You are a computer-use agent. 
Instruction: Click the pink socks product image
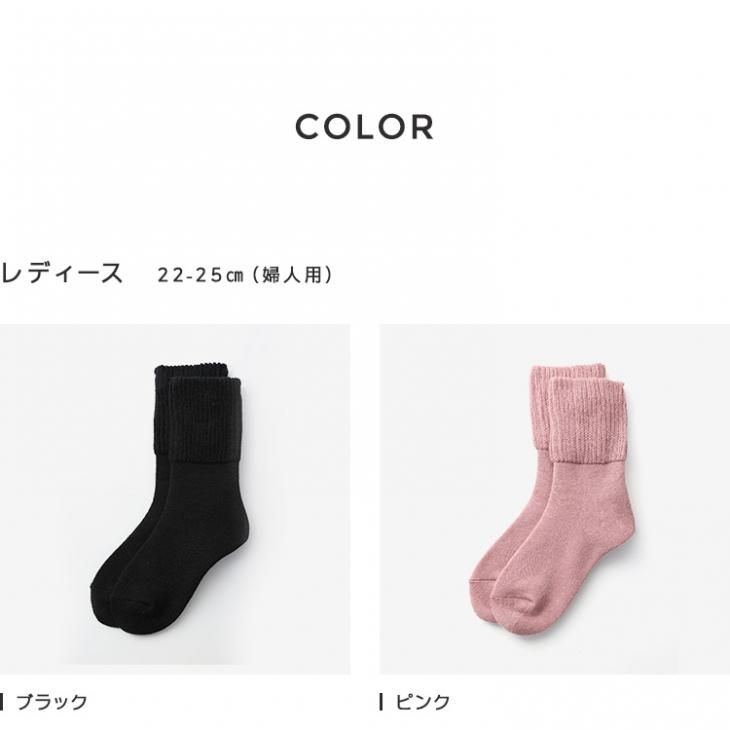point(555,499)
